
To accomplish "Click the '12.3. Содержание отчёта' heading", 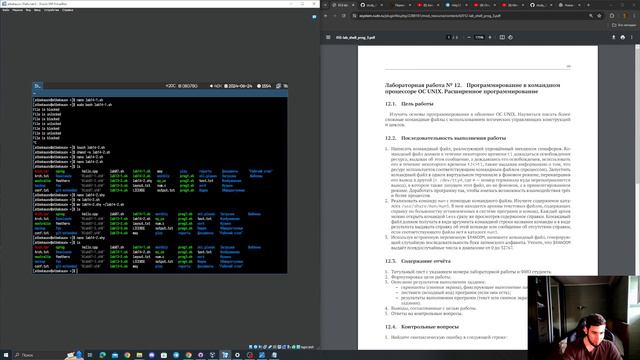I will pos(418,261).
